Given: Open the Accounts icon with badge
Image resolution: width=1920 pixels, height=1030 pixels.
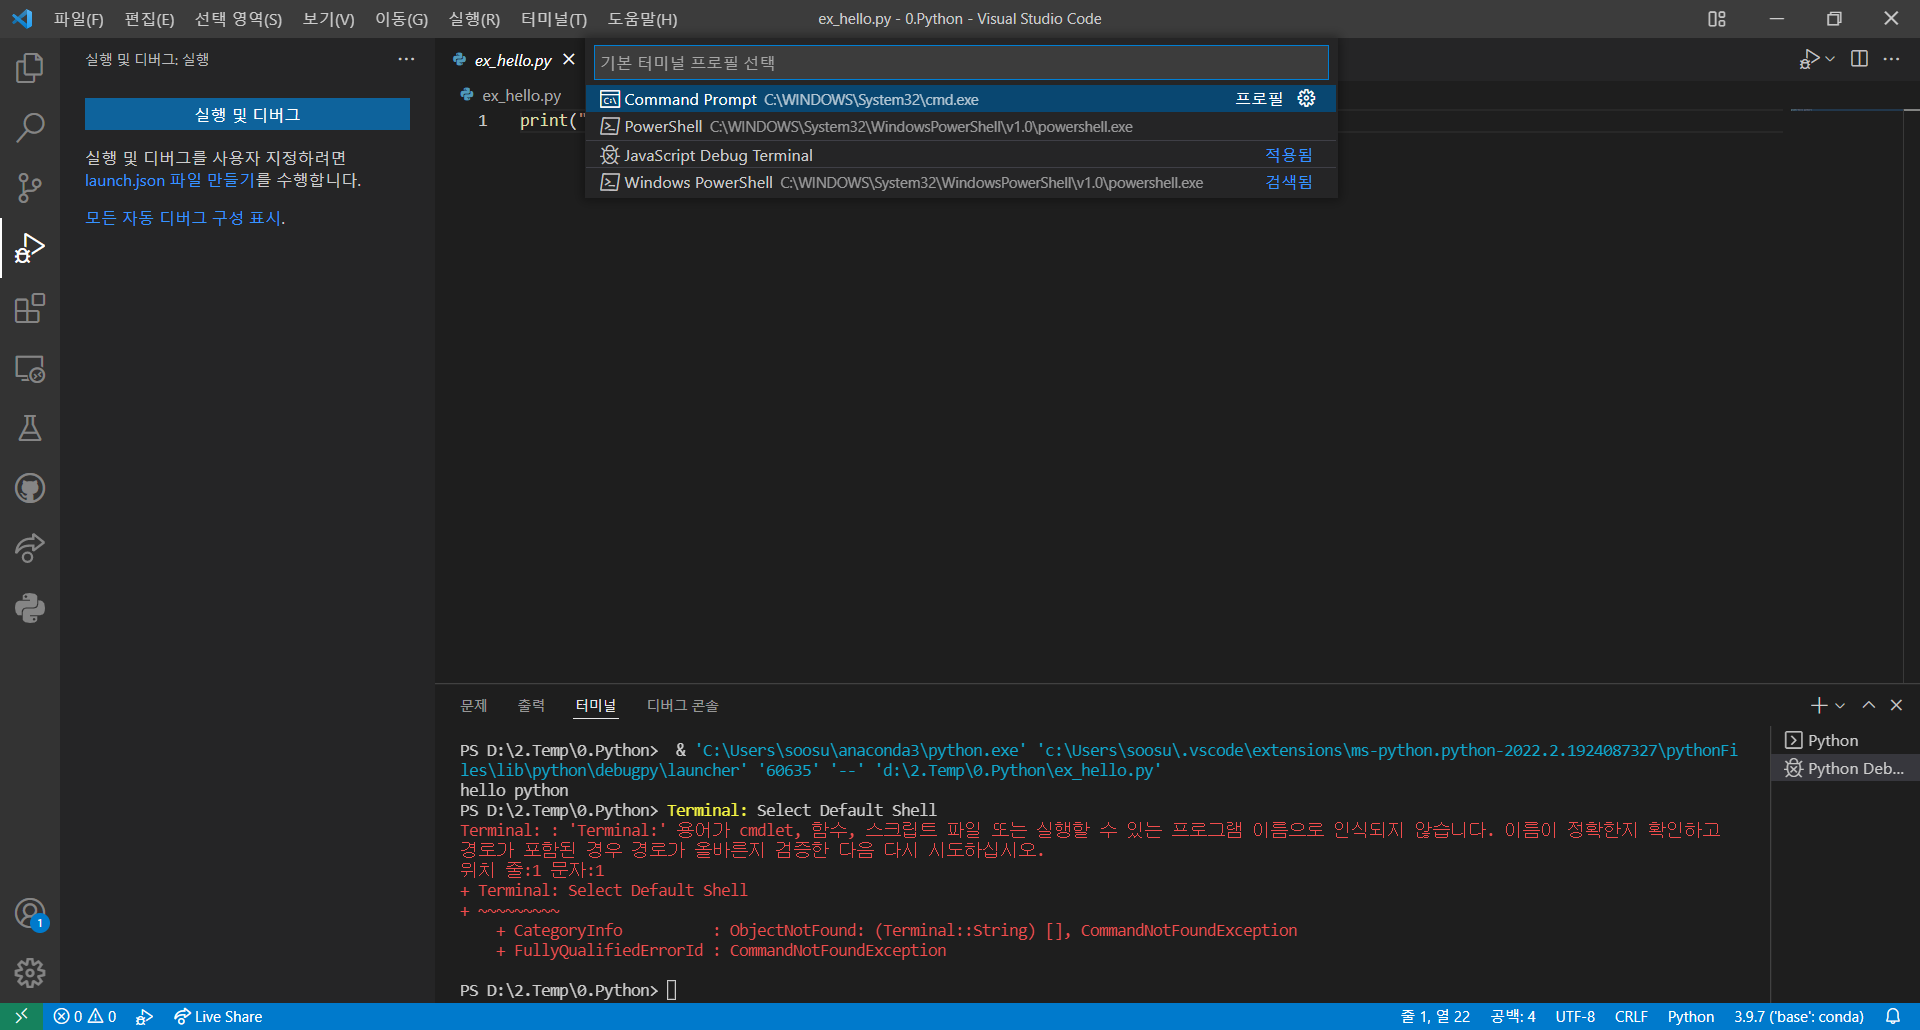Looking at the screenshot, I should point(30,913).
